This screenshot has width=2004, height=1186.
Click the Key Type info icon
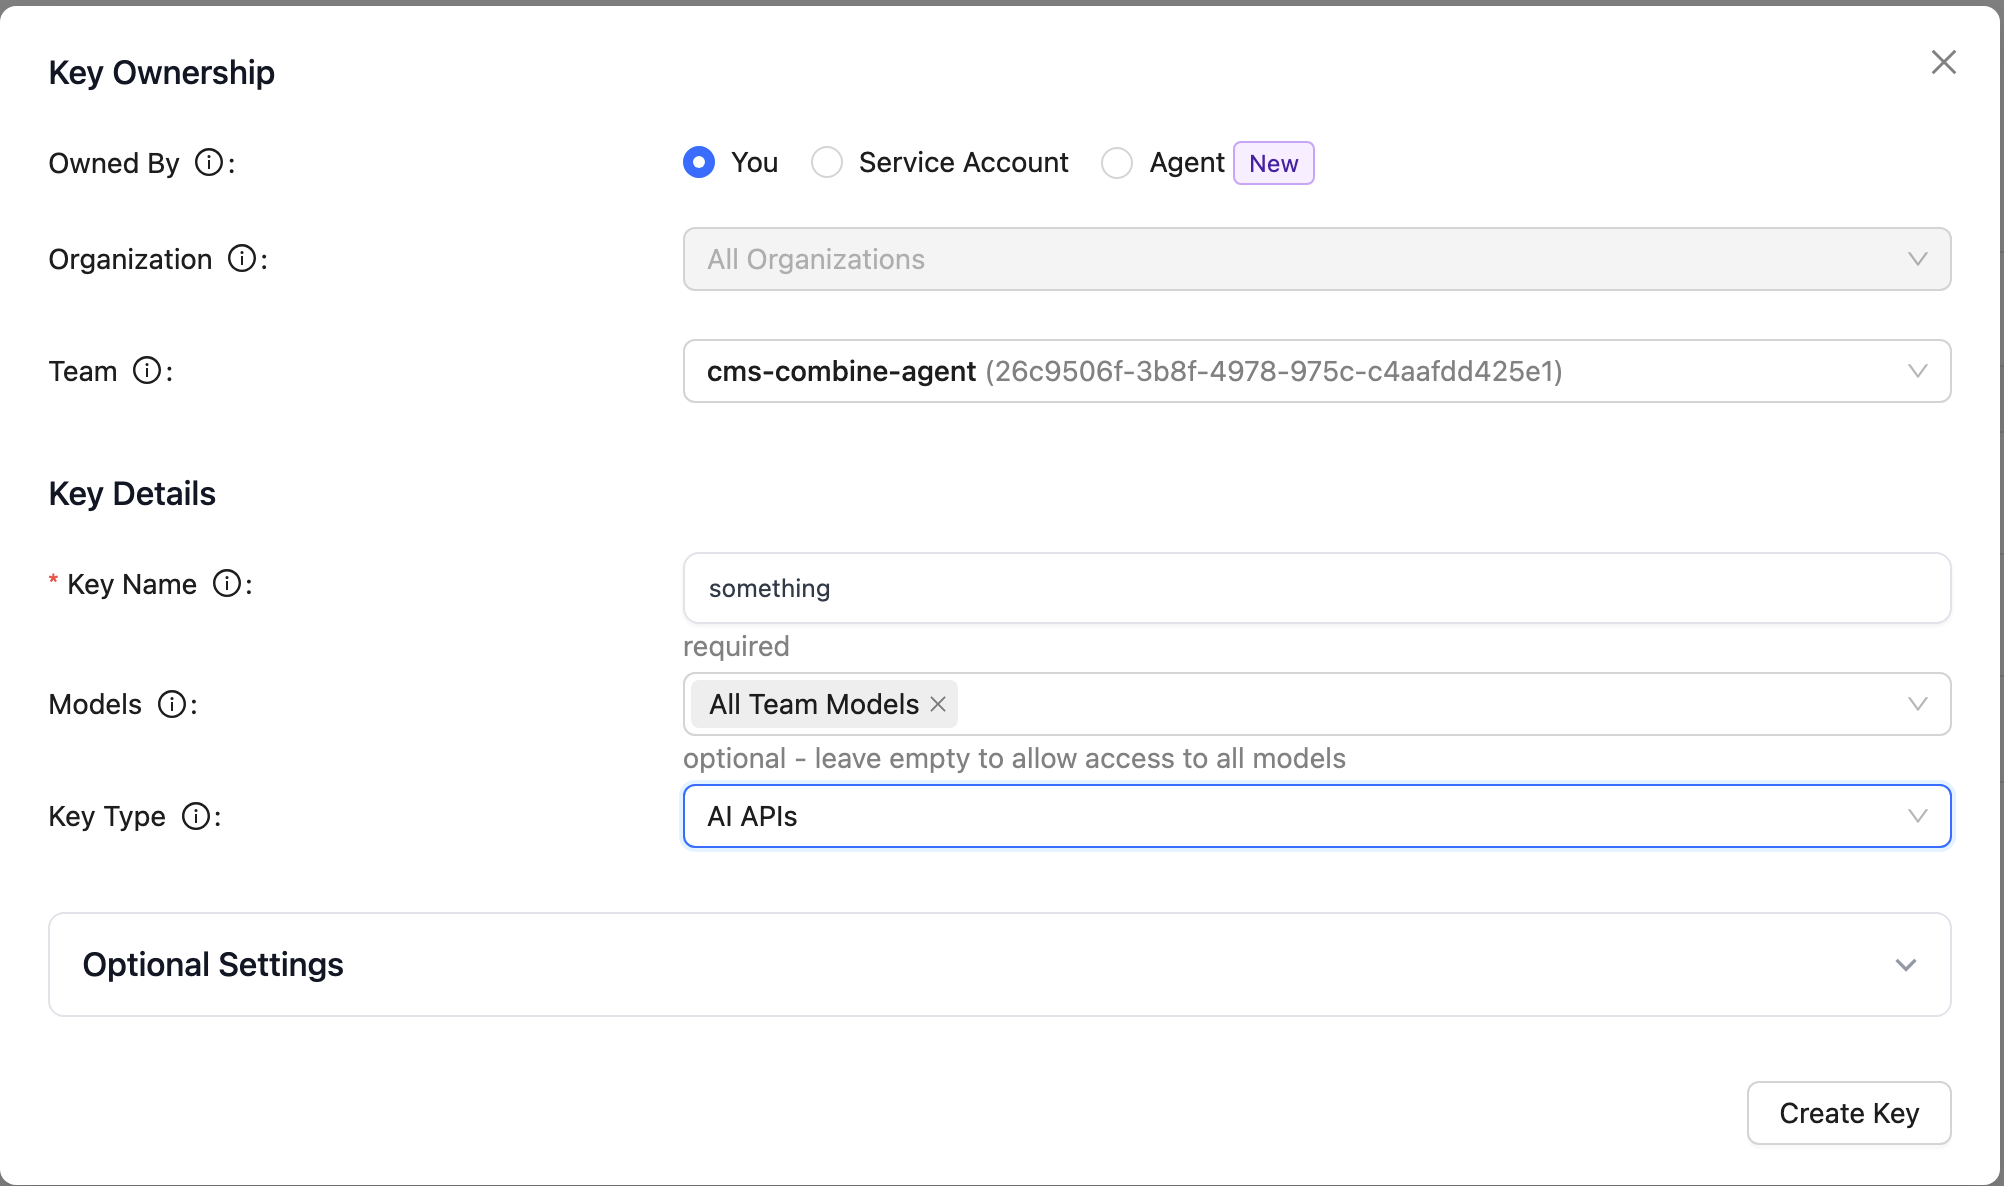(196, 816)
